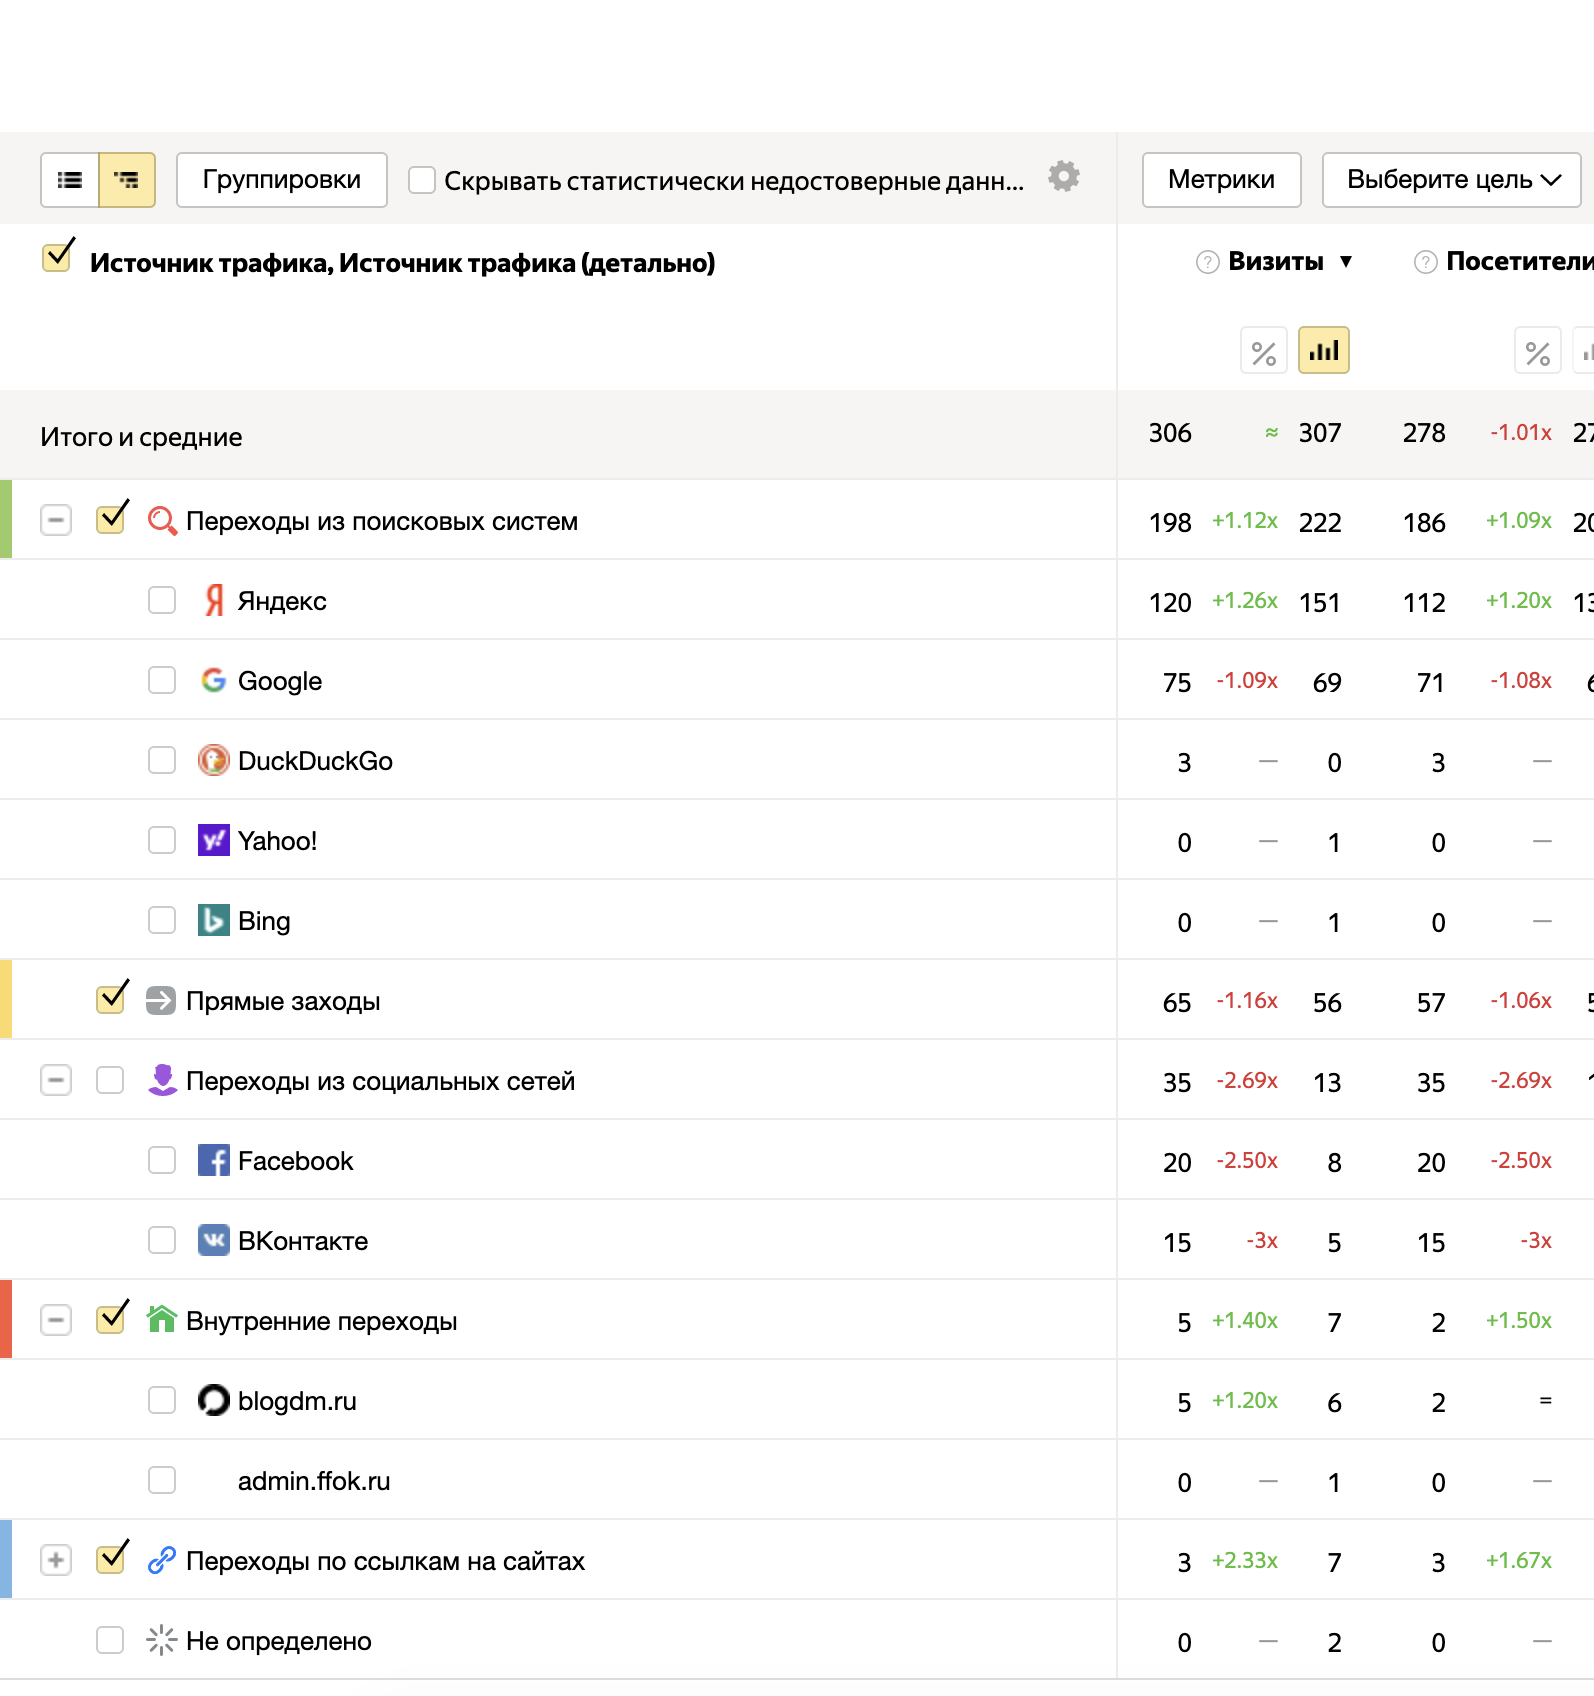
Task: Click the Visits percent display icon
Action: point(1263,351)
